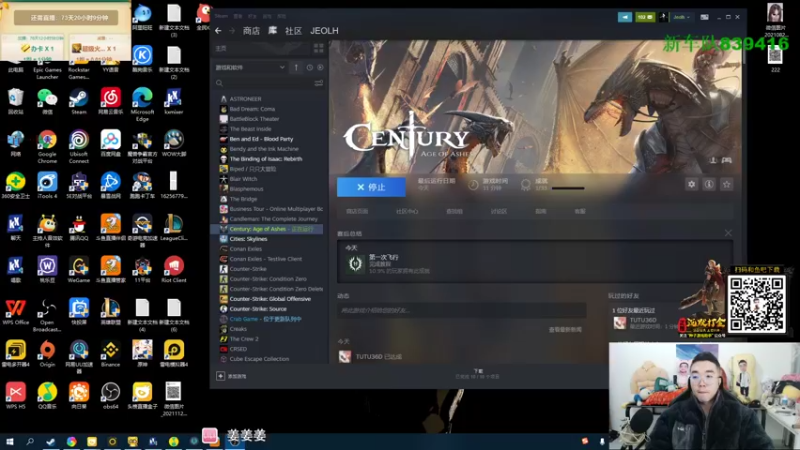Expand the Jeolh account dropdown
Viewport: 800px width, 450px height.
point(682,17)
